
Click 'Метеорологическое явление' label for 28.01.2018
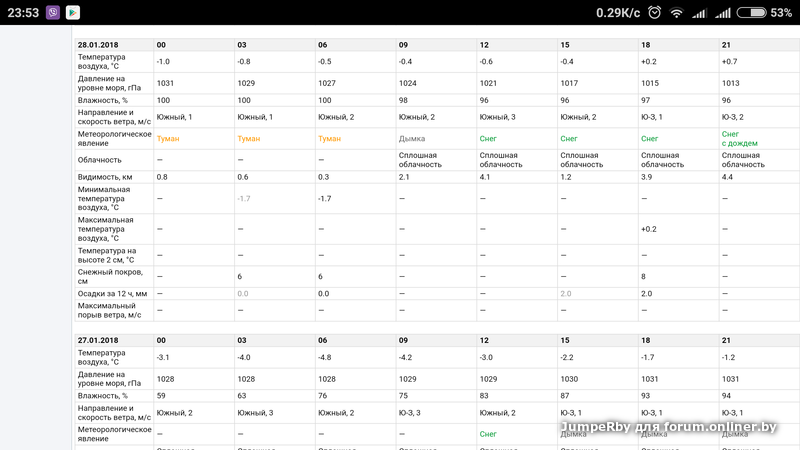(x=114, y=139)
